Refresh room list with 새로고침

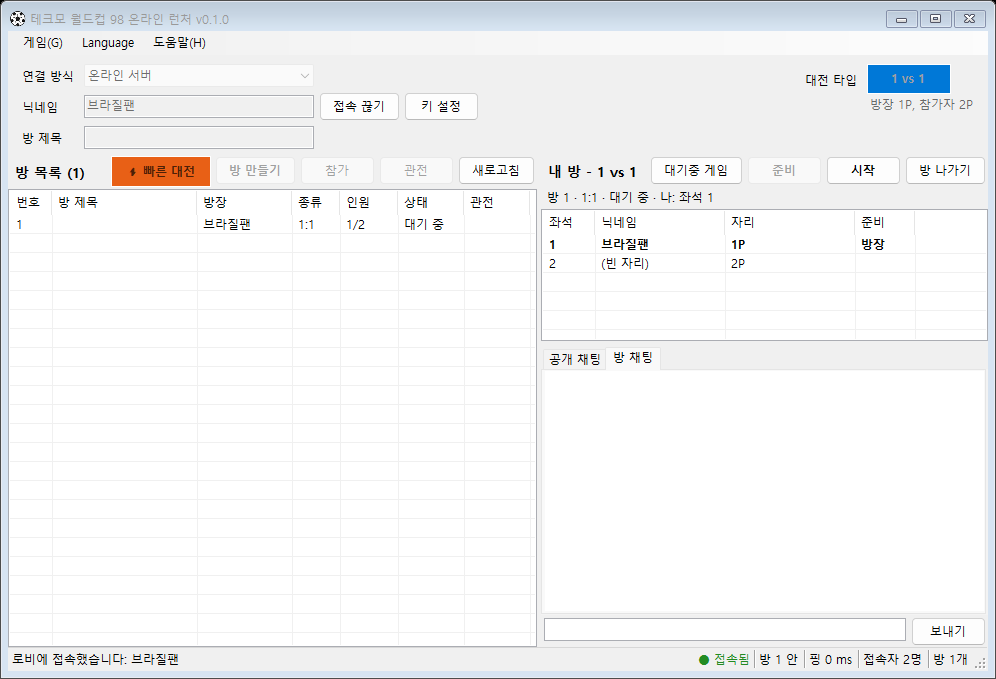pyautogui.click(x=496, y=170)
